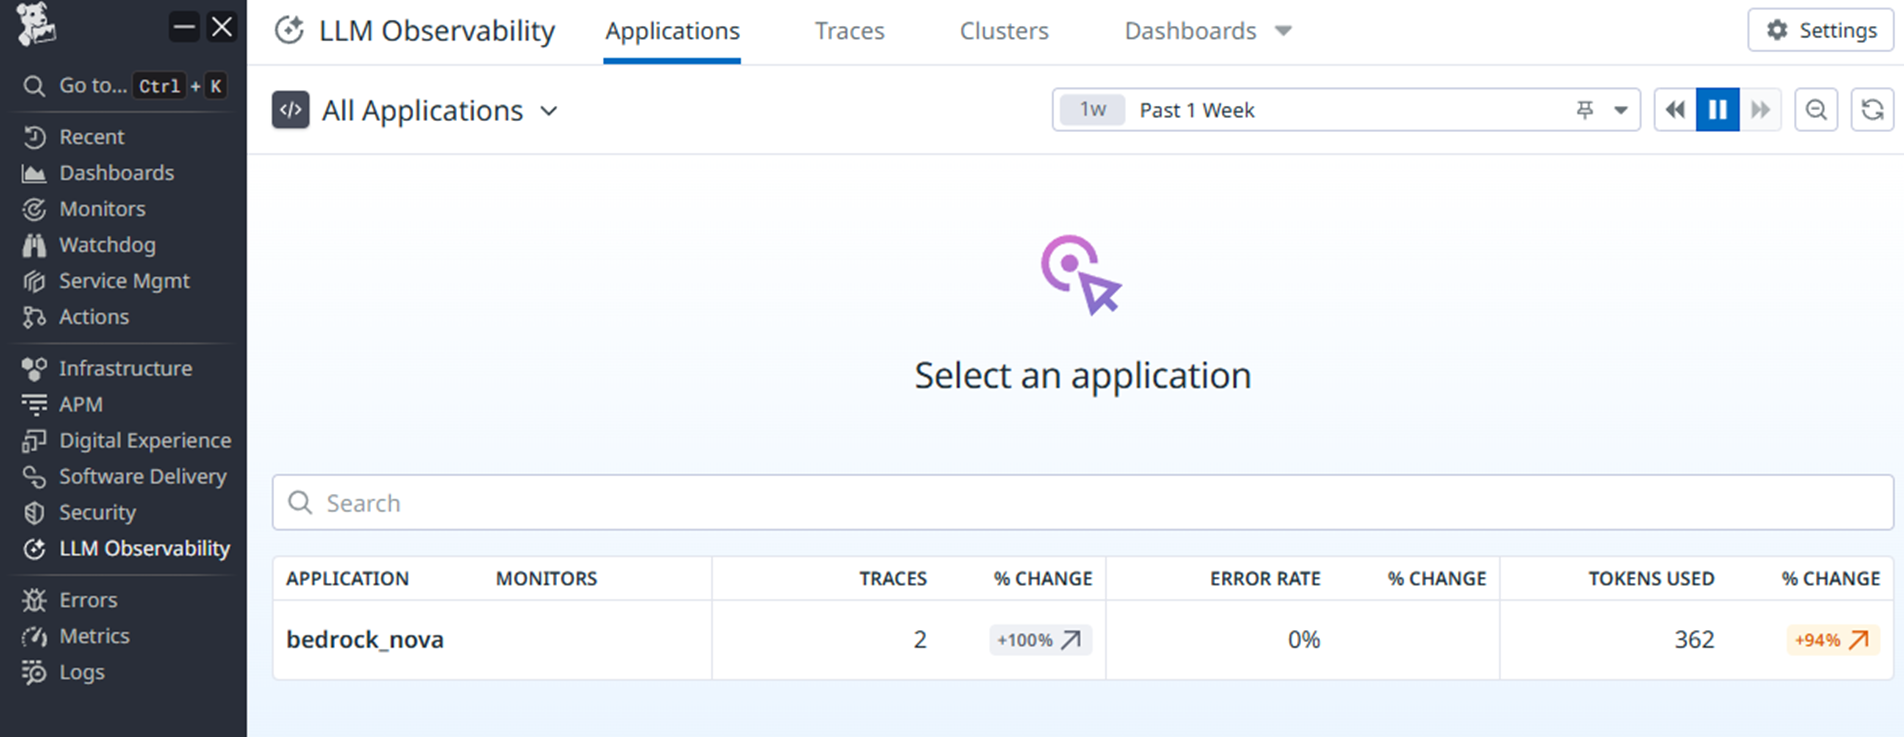The height and width of the screenshot is (737, 1904).
Task: Pause live time updates
Action: pos(1717,110)
